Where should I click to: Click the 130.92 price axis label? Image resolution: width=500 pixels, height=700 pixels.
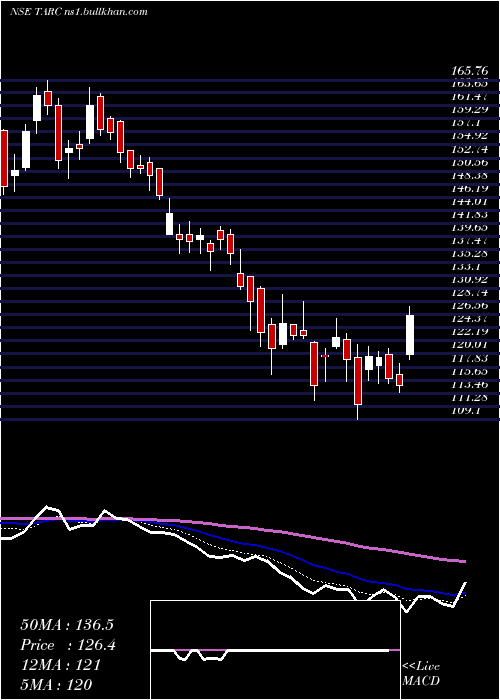coord(470,279)
